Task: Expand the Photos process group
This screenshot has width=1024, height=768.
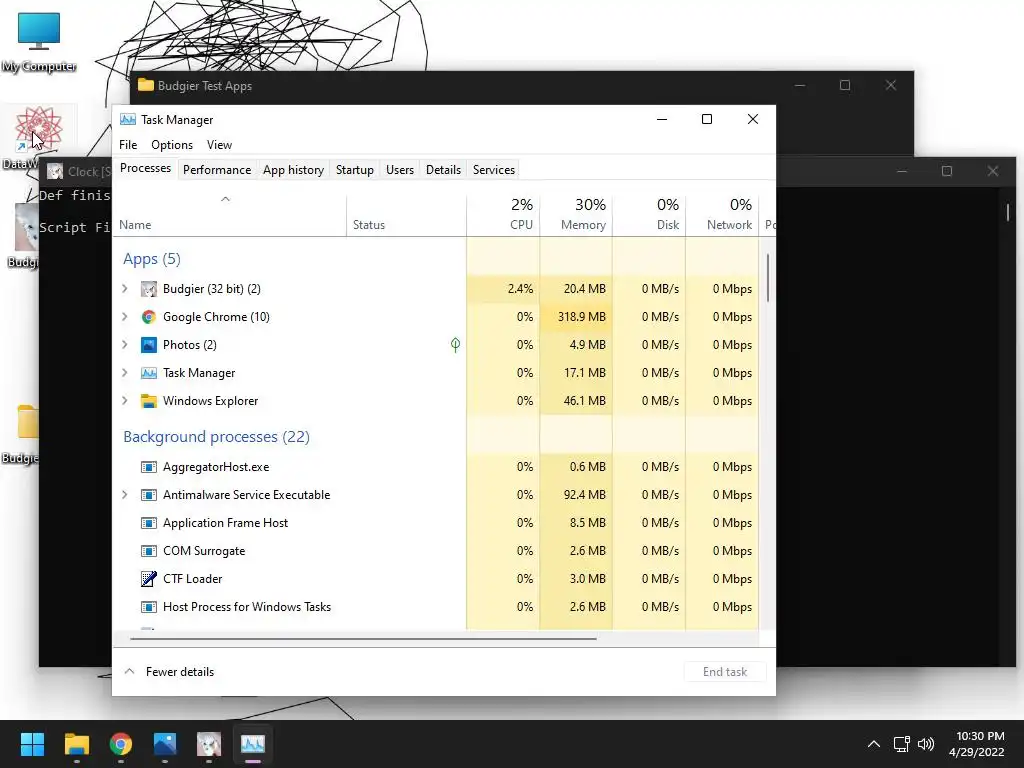Action: (x=125, y=345)
